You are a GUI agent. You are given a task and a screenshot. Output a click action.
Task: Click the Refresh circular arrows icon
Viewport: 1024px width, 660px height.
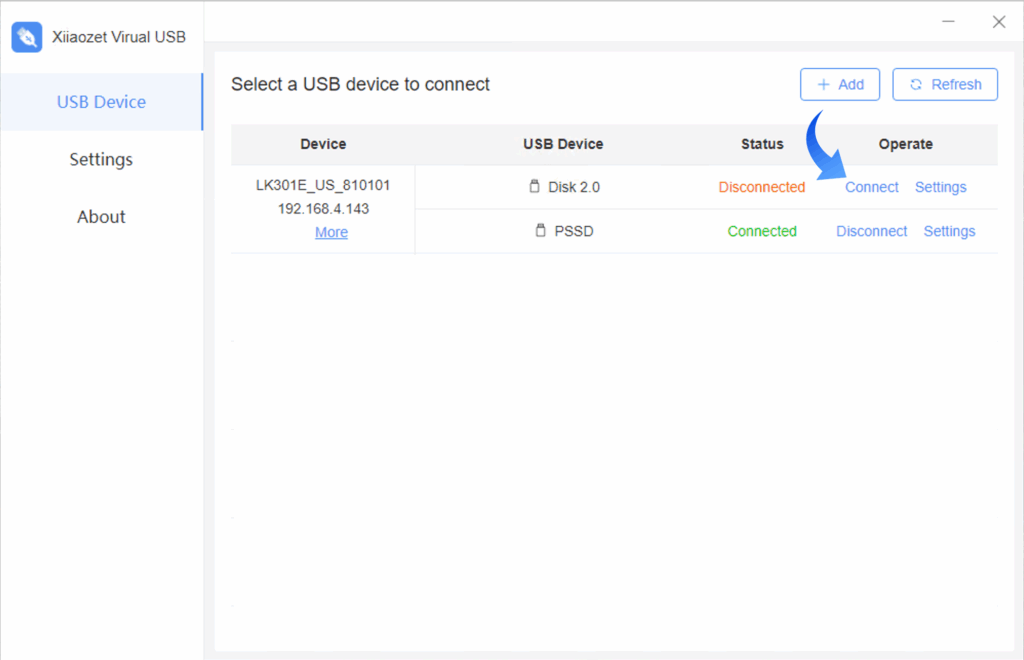click(x=916, y=85)
